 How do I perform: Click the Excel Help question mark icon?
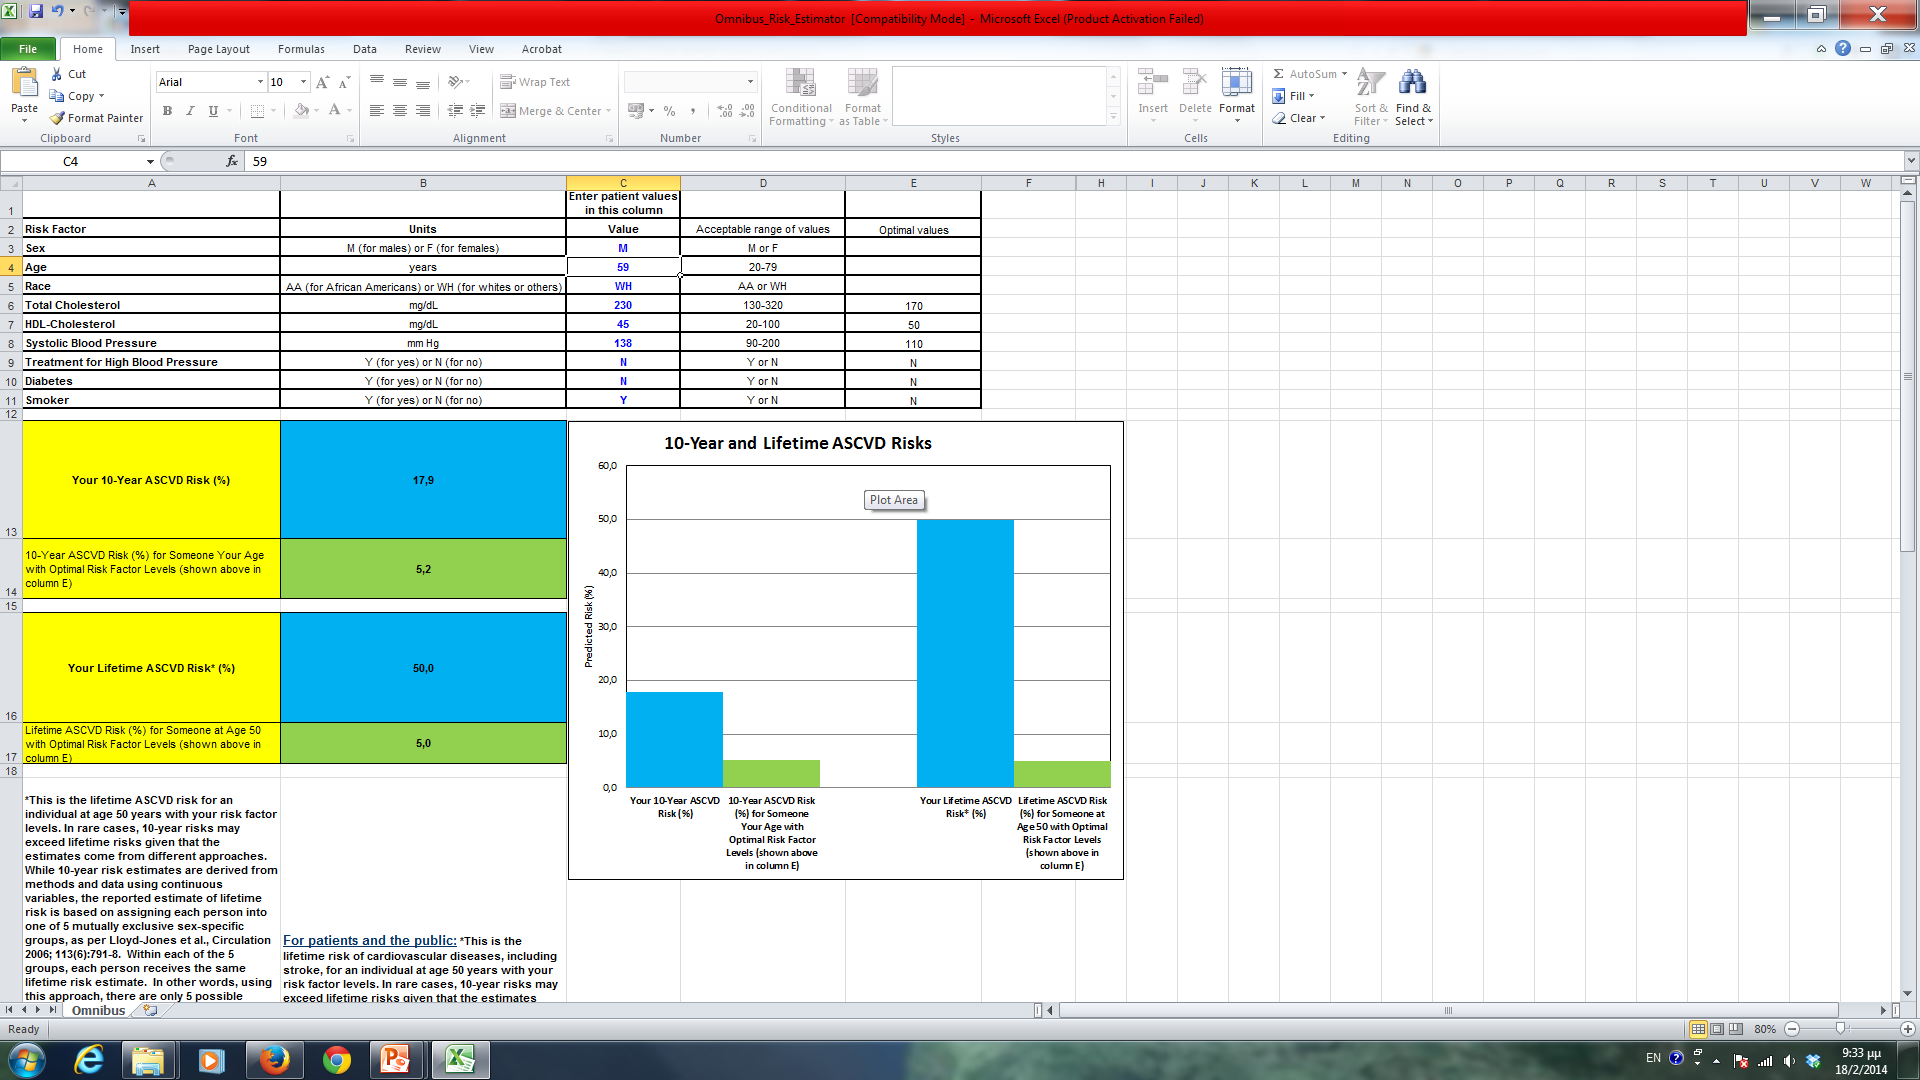pos(1843,48)
